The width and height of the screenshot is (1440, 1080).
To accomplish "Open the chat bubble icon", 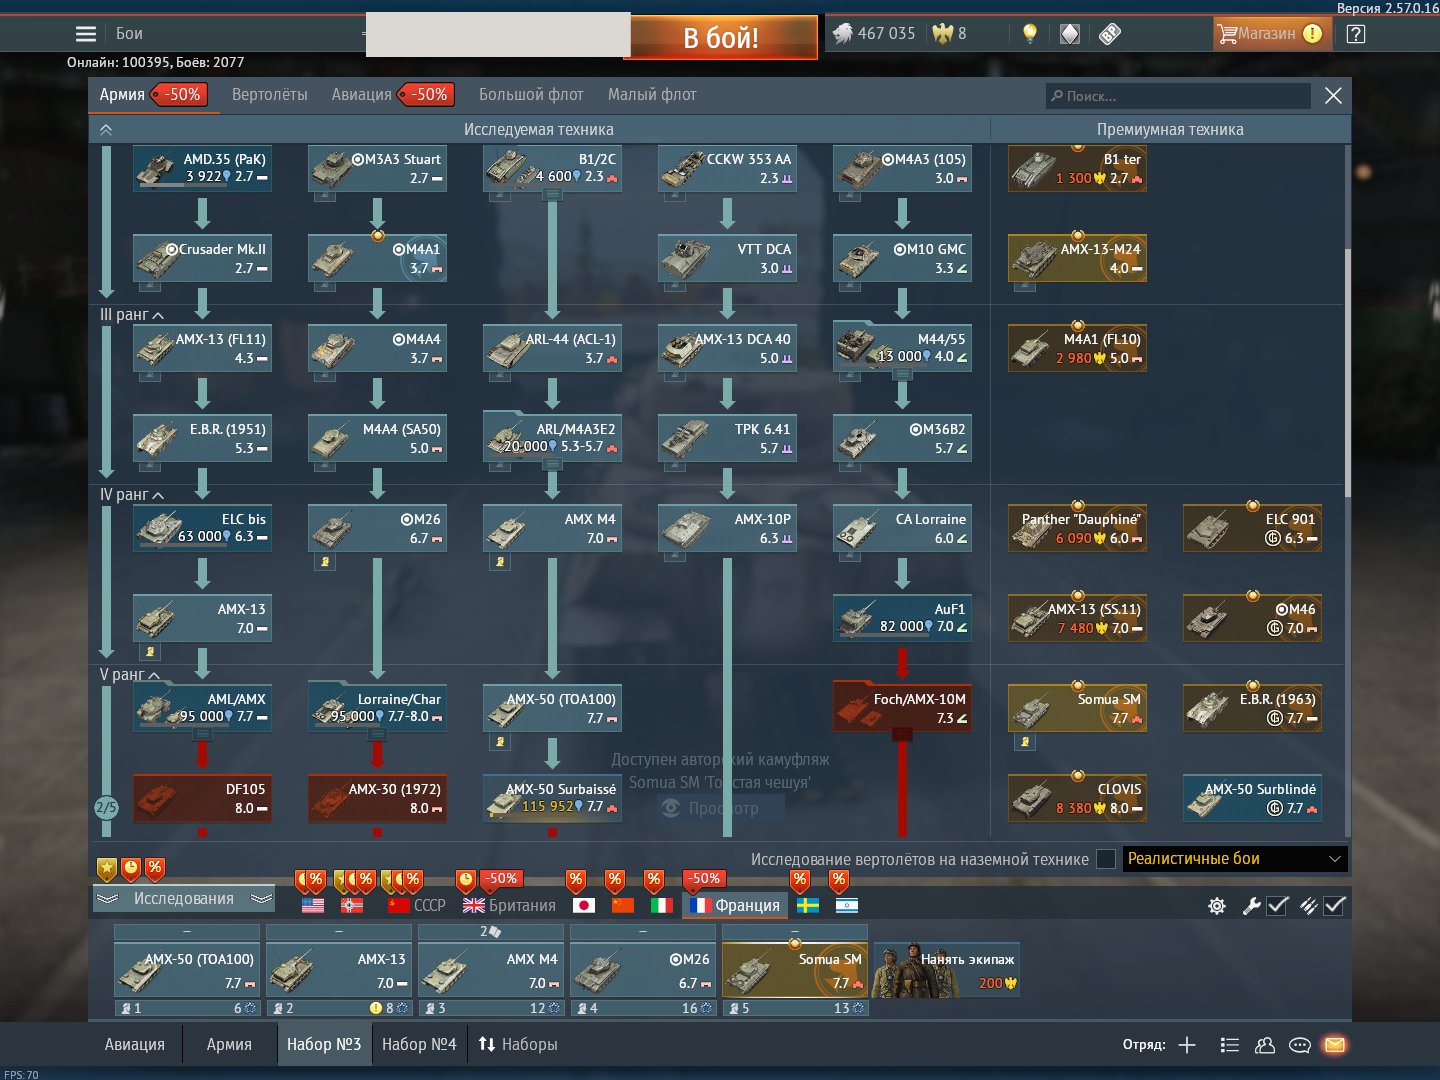I will [x=1300, y=1045].
